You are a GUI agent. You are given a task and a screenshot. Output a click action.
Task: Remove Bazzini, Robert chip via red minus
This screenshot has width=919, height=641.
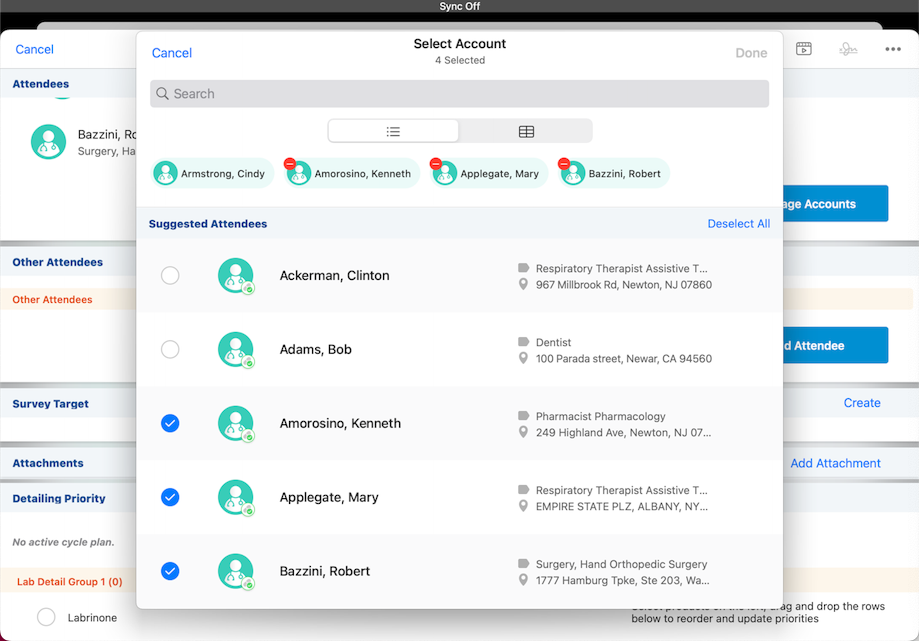[x=564, y=164]
